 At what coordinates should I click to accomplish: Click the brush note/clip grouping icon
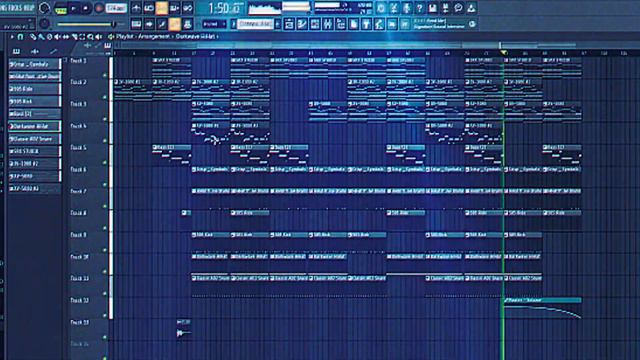pos(162,24)
